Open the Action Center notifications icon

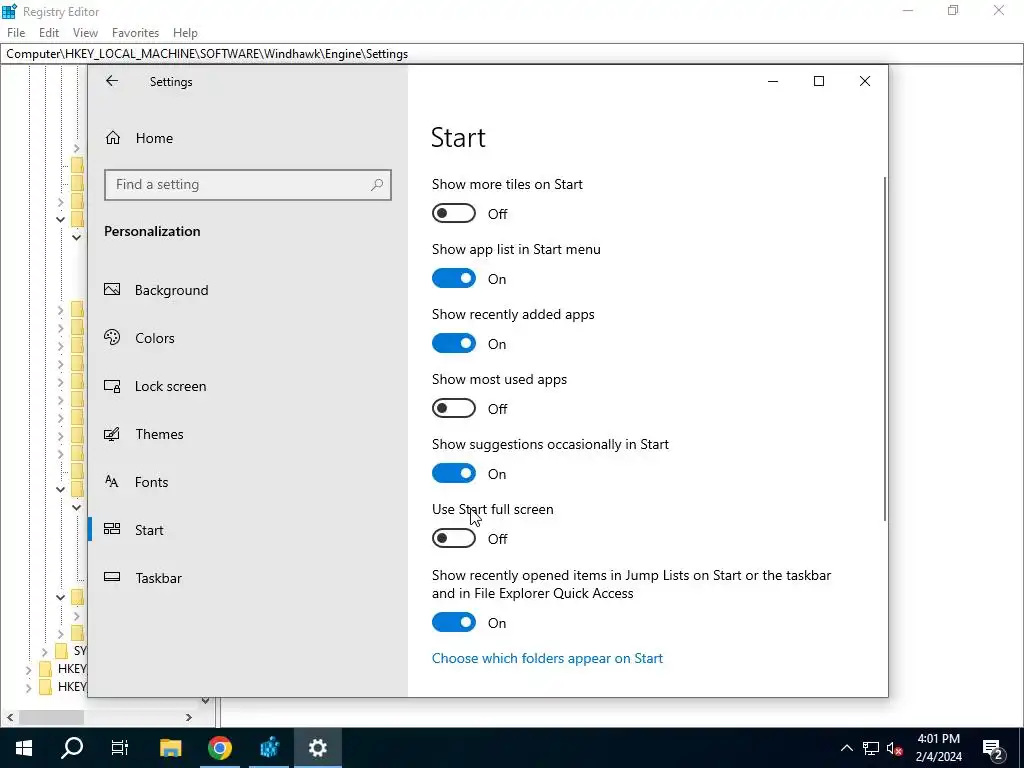(x=992, y=750)
